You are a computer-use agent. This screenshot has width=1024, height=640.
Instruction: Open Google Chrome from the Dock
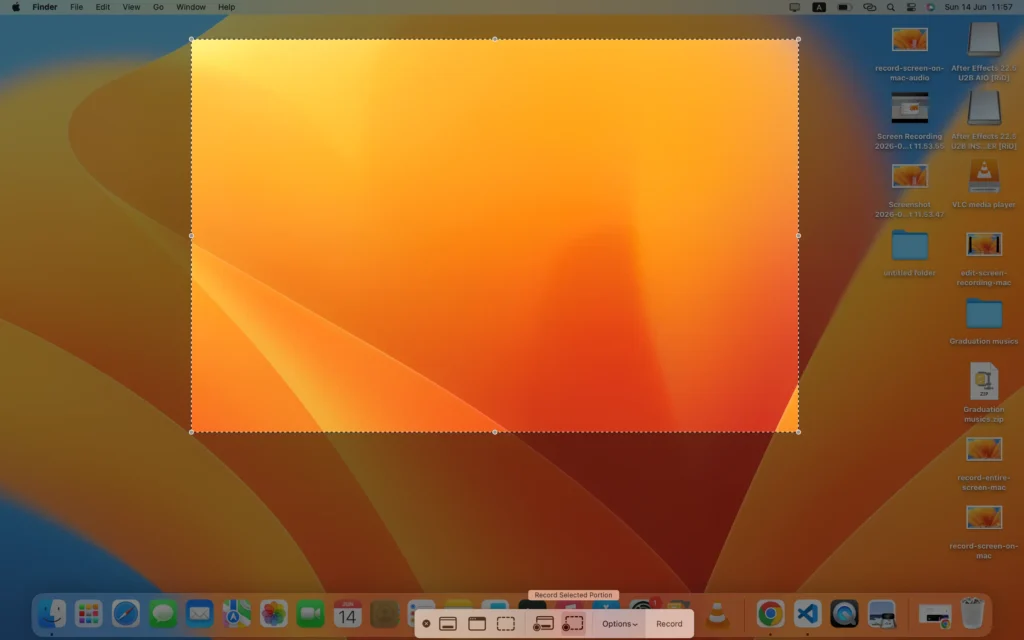pyautogui.click(x=771, y=614)
